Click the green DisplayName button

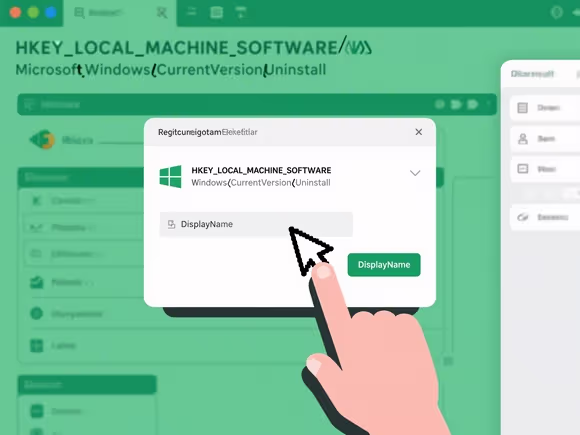pyautogui.click(x=384, y=265)
